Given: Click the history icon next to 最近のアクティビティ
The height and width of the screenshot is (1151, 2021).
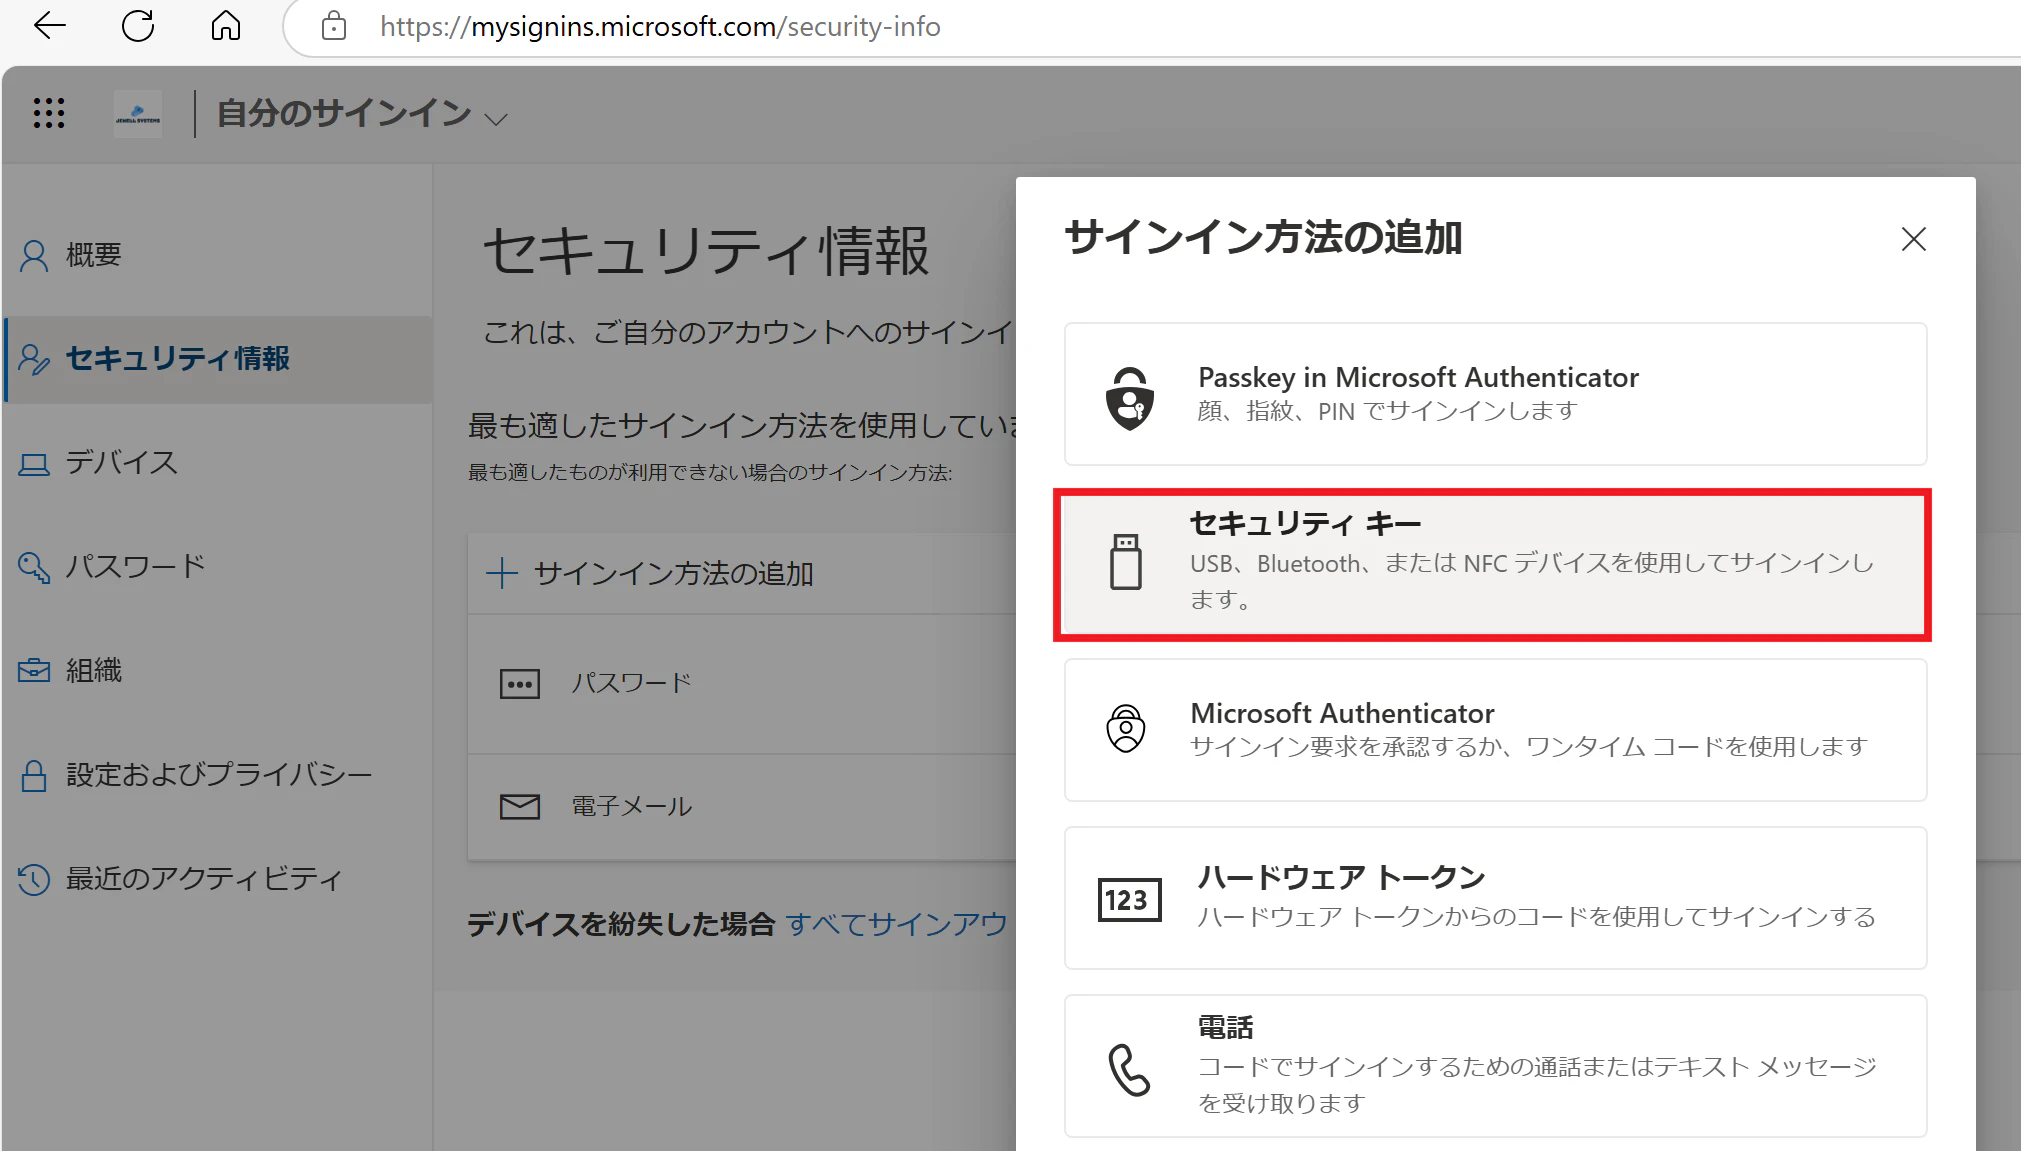Looking at the screenshot, I should point(34,879).
